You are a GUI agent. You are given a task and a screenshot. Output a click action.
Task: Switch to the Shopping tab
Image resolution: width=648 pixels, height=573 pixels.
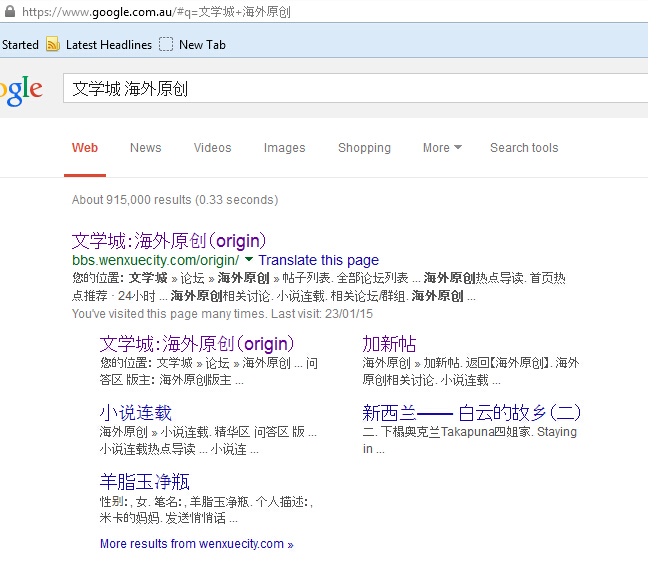pyautogui.click(x=364, y=147)
